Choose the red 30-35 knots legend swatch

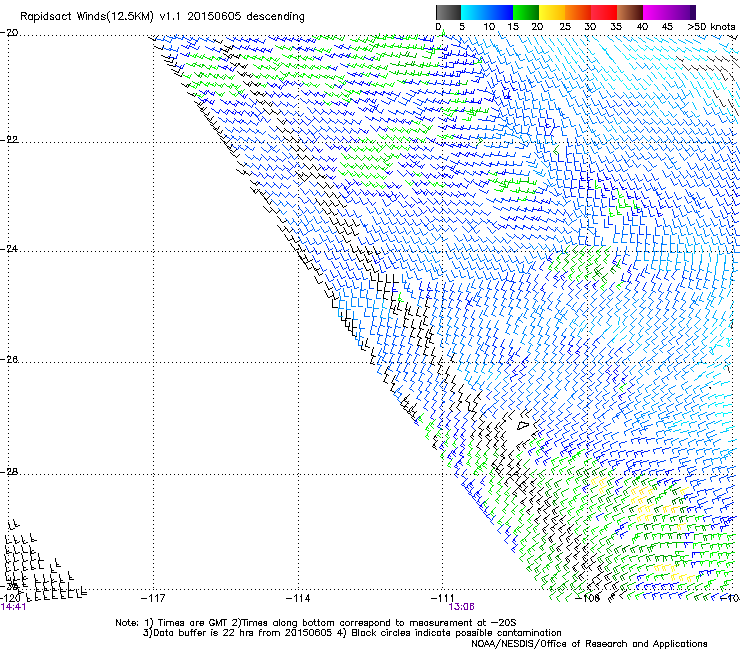[x=604, y=12]
